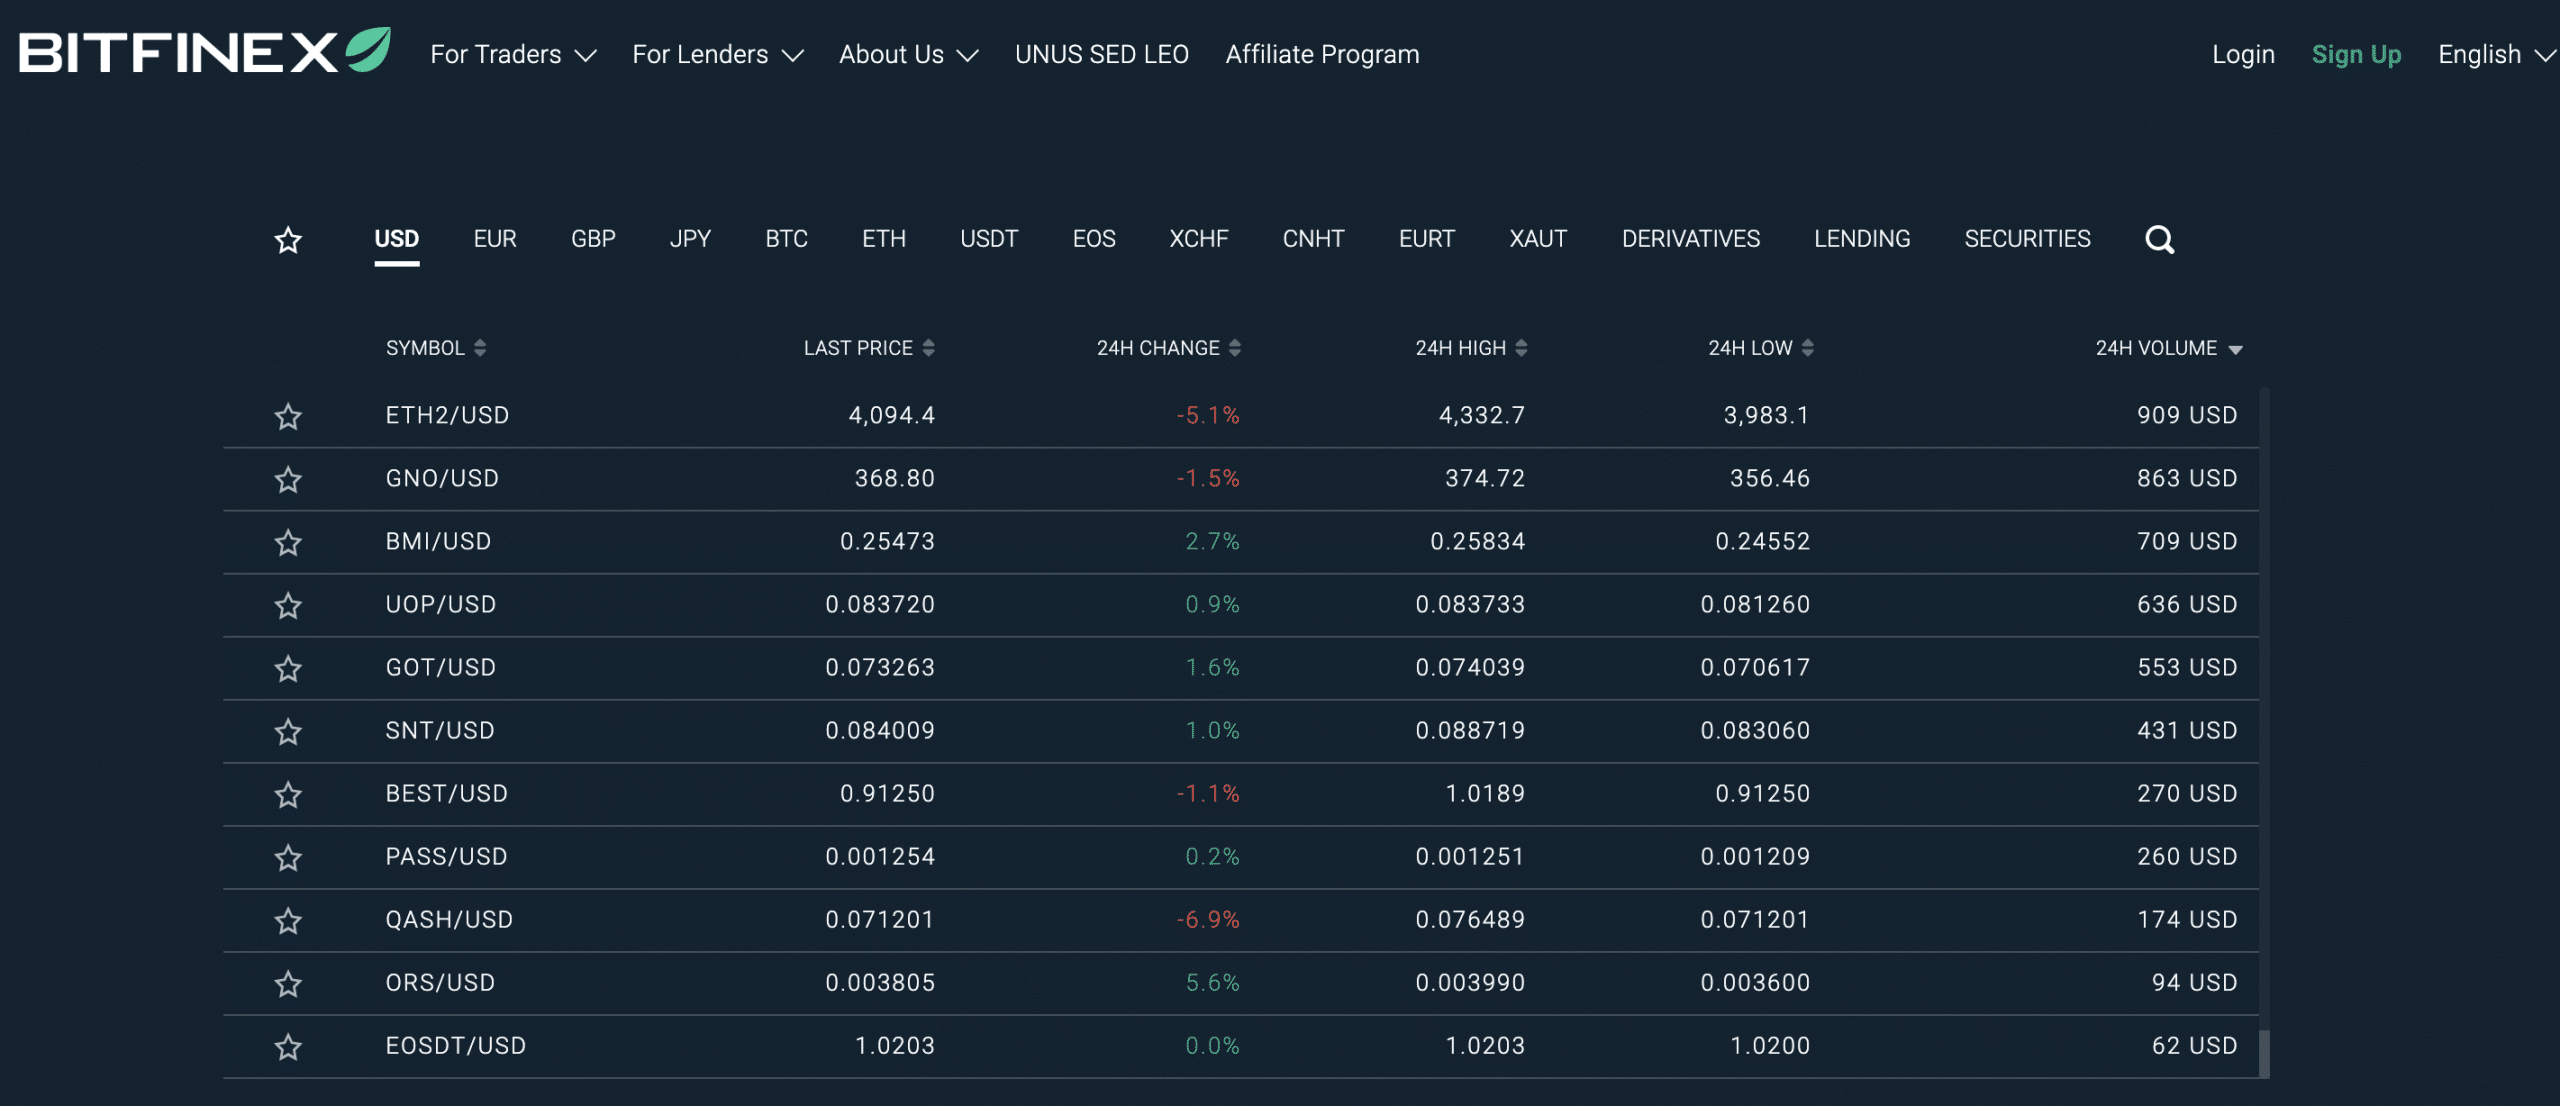This screenshot has height=1106, width=2560.
Task: Click the Sign Up link
Action: (x=2356, y=54)
